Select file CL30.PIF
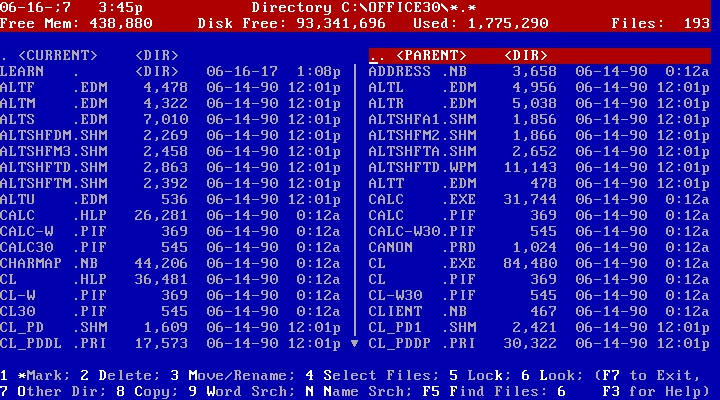 pyautogui.click(x=171, y=312)
